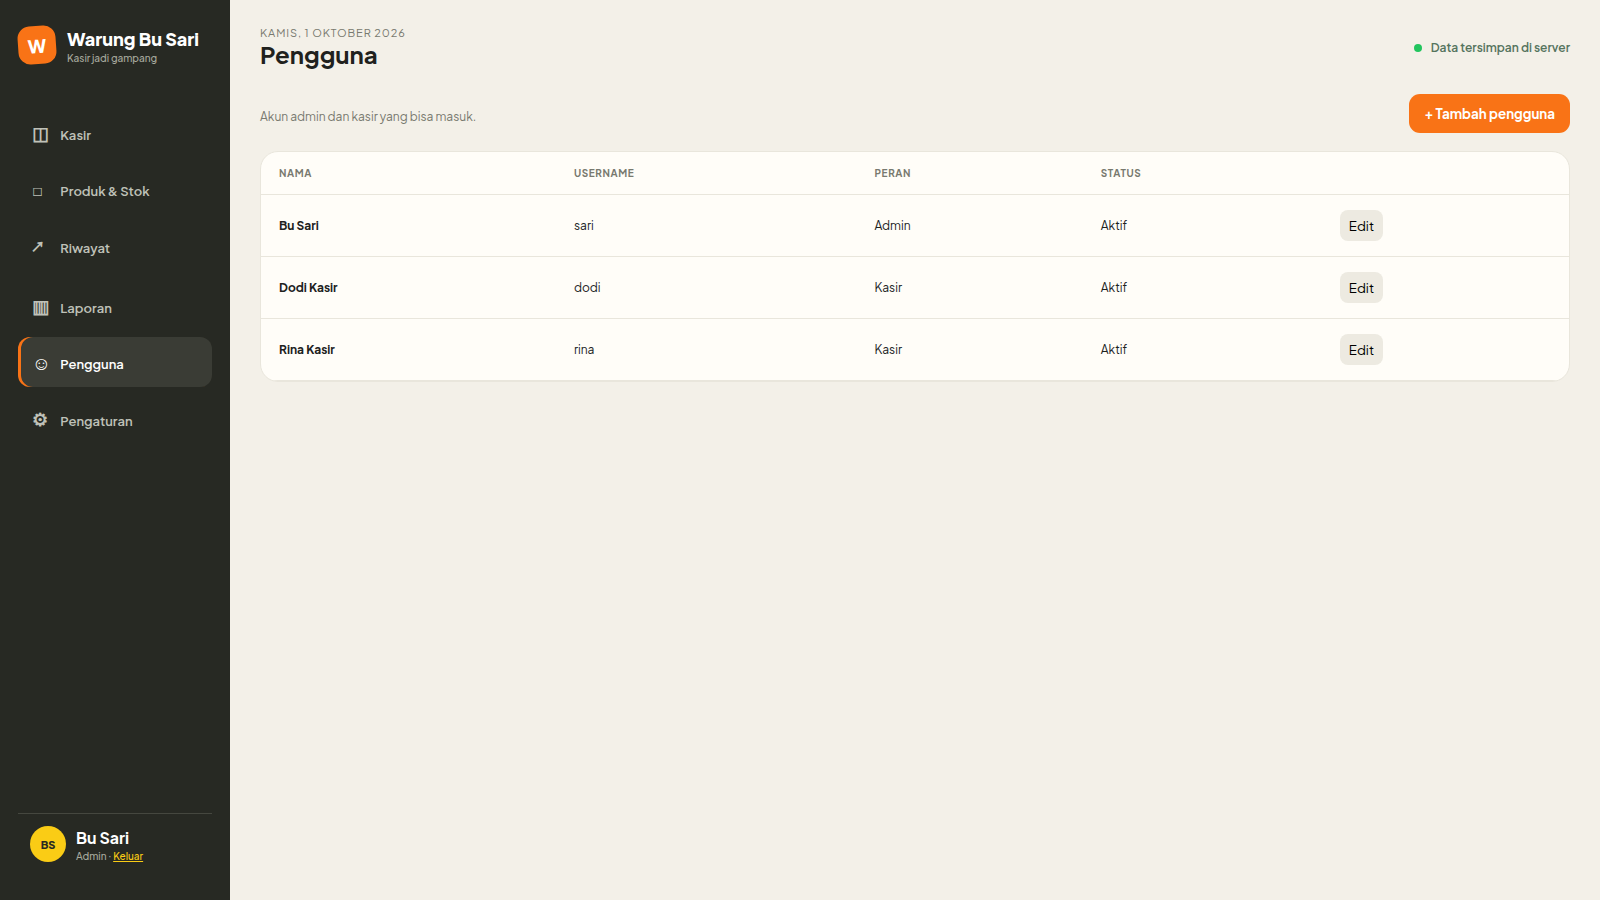This screenshot has width=1600, height=900.
Task: Click username sari
Action: point(584,226)
